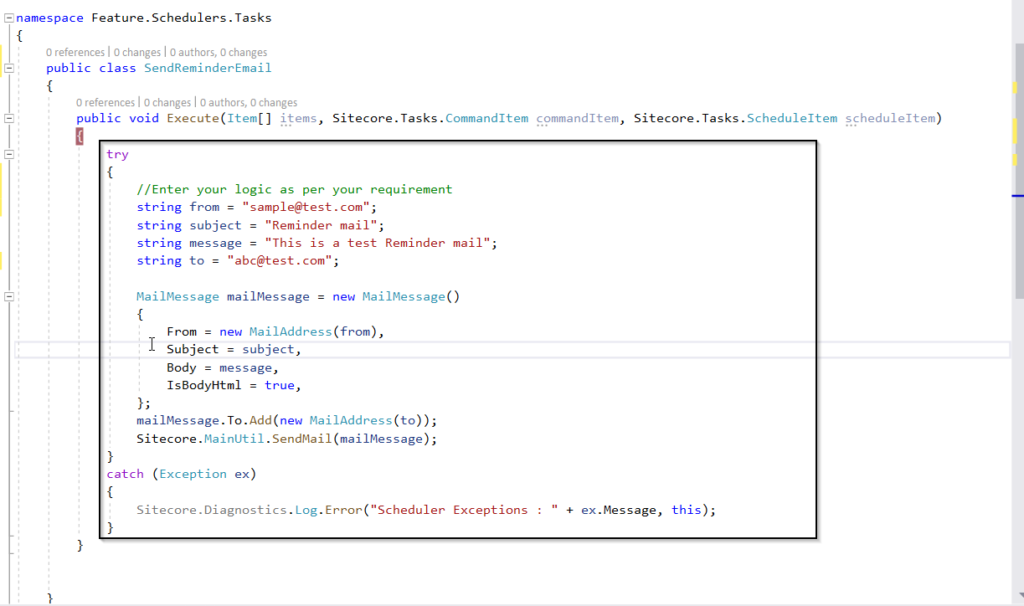Click the blue caret marker on the scrollbar
This screenshot has width=1024, height=606.
pos(1018,196)
